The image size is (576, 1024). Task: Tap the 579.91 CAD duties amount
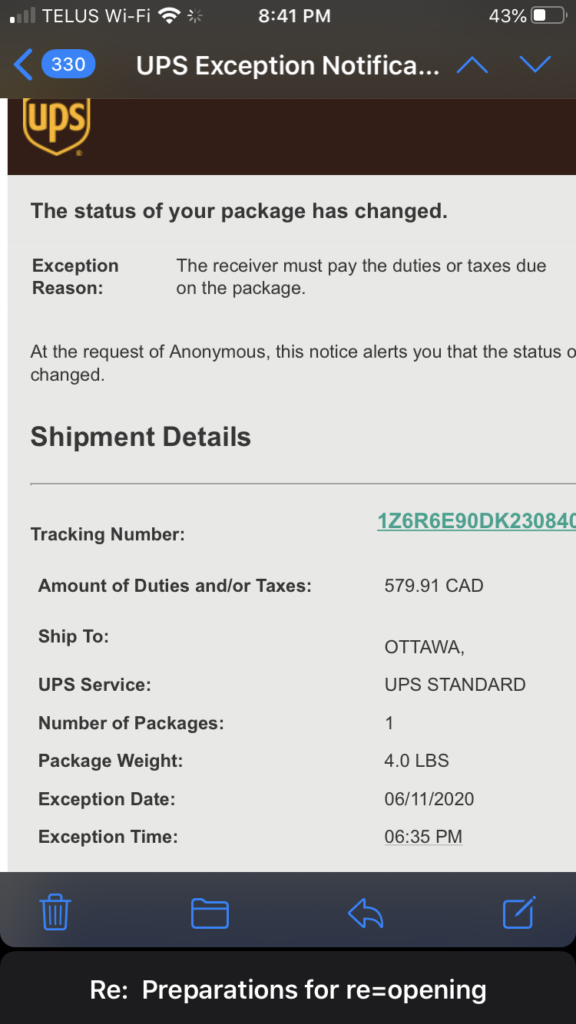(434, 585)
